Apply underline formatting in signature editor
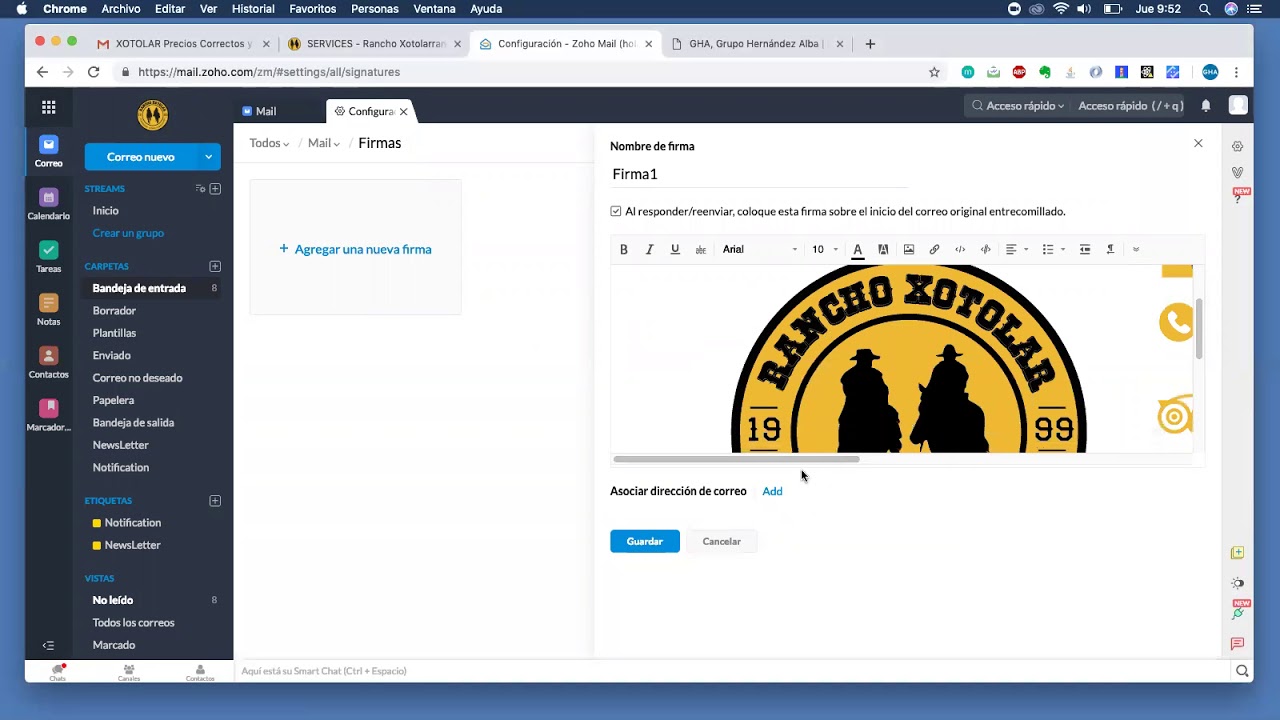The width and height of the screenshot is (1280, 720). click(x=675, y=249)
